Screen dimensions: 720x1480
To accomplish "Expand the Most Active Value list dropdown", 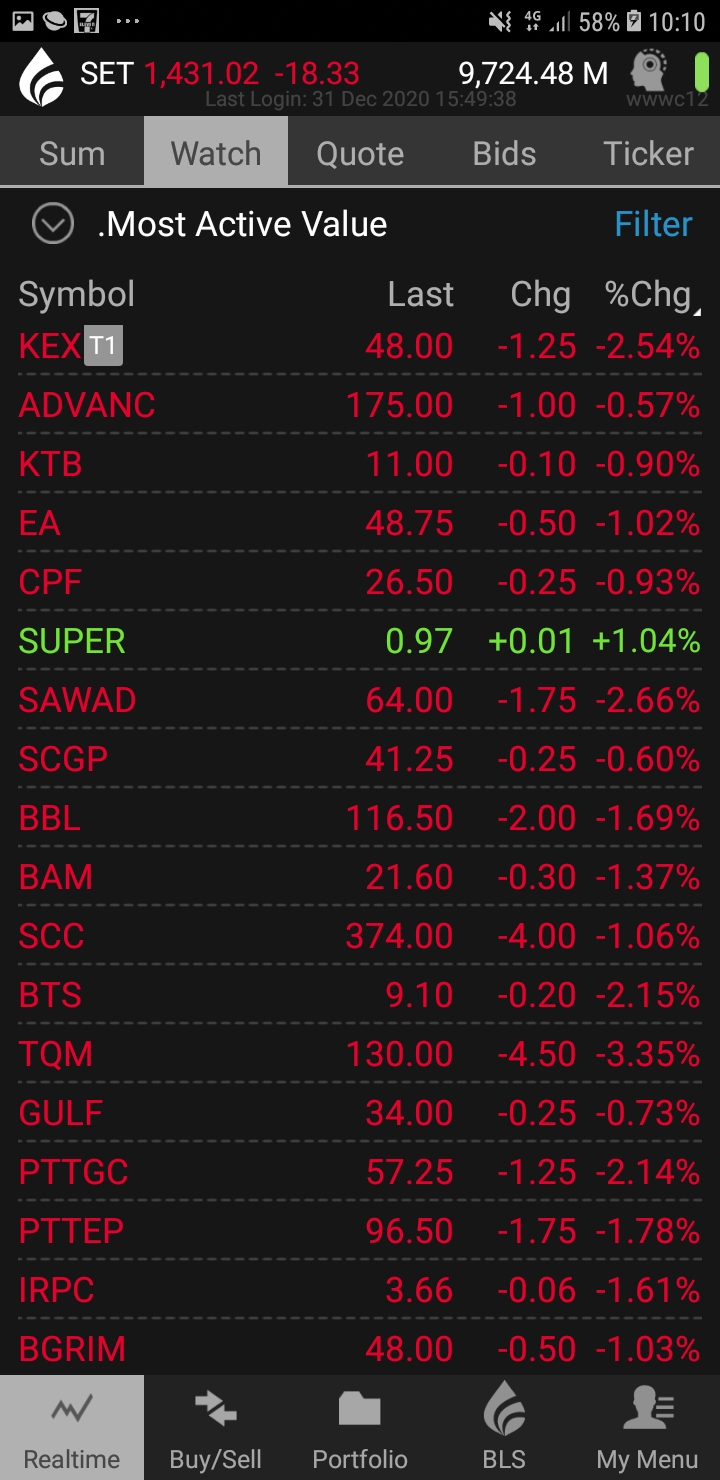I will pyautogui.click(x=53, y=224).
